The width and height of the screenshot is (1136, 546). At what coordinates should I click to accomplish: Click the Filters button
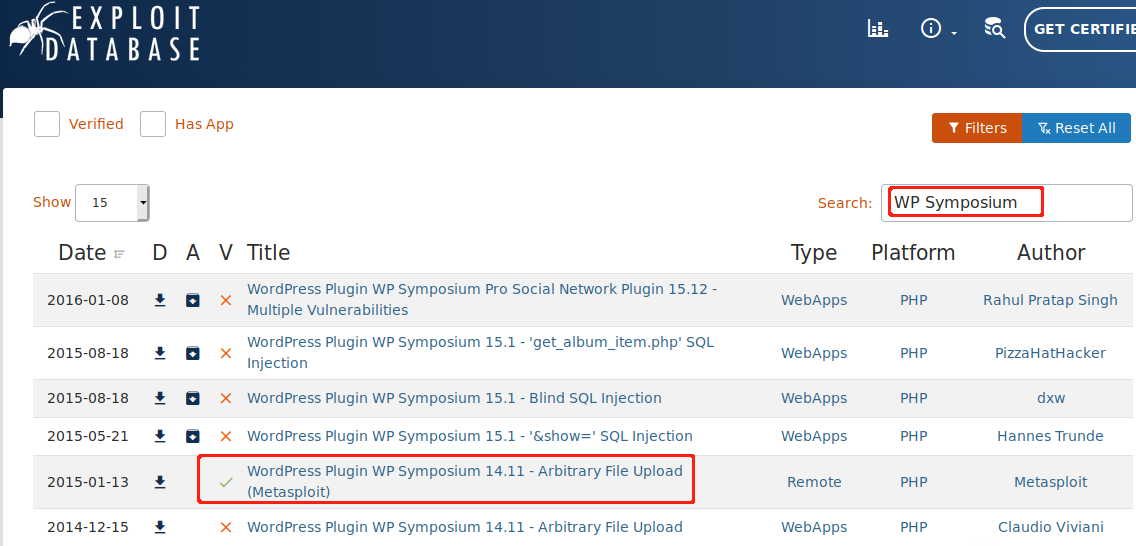pyautogui.click(x=977, y=128)
